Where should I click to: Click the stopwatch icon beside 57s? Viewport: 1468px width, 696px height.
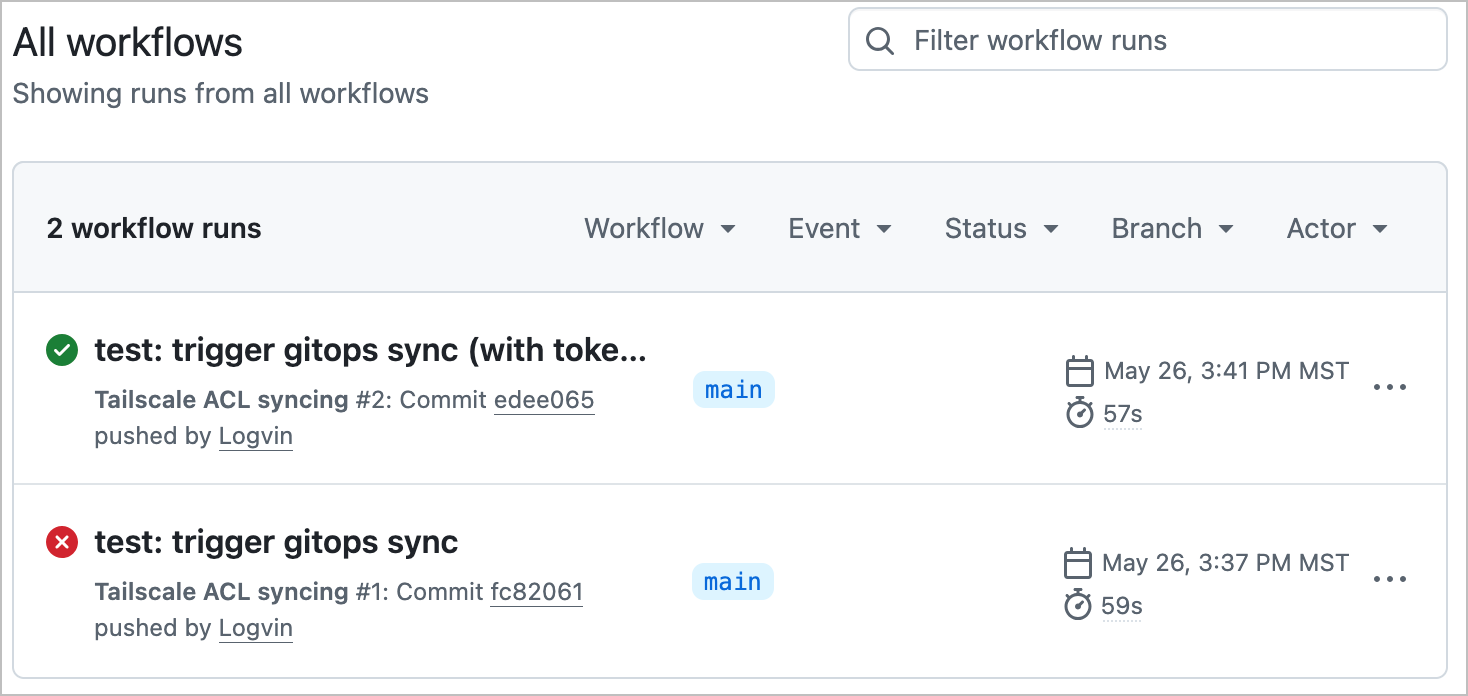click(x=1080, y=412)
